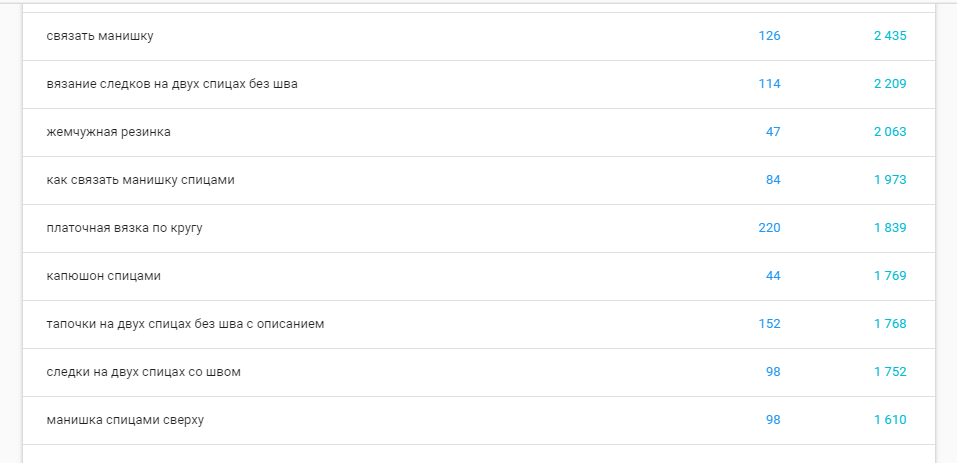Click the value 220 for 'платочная вязка по кругу'

tap(769, 228)
